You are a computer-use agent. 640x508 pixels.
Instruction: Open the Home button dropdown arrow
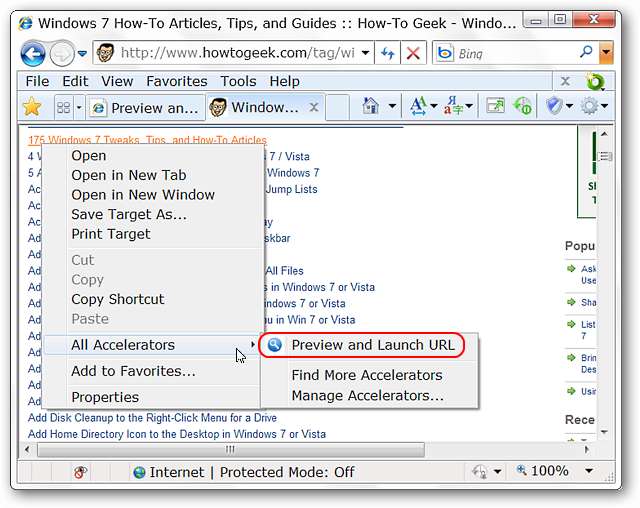coord(392,106)
